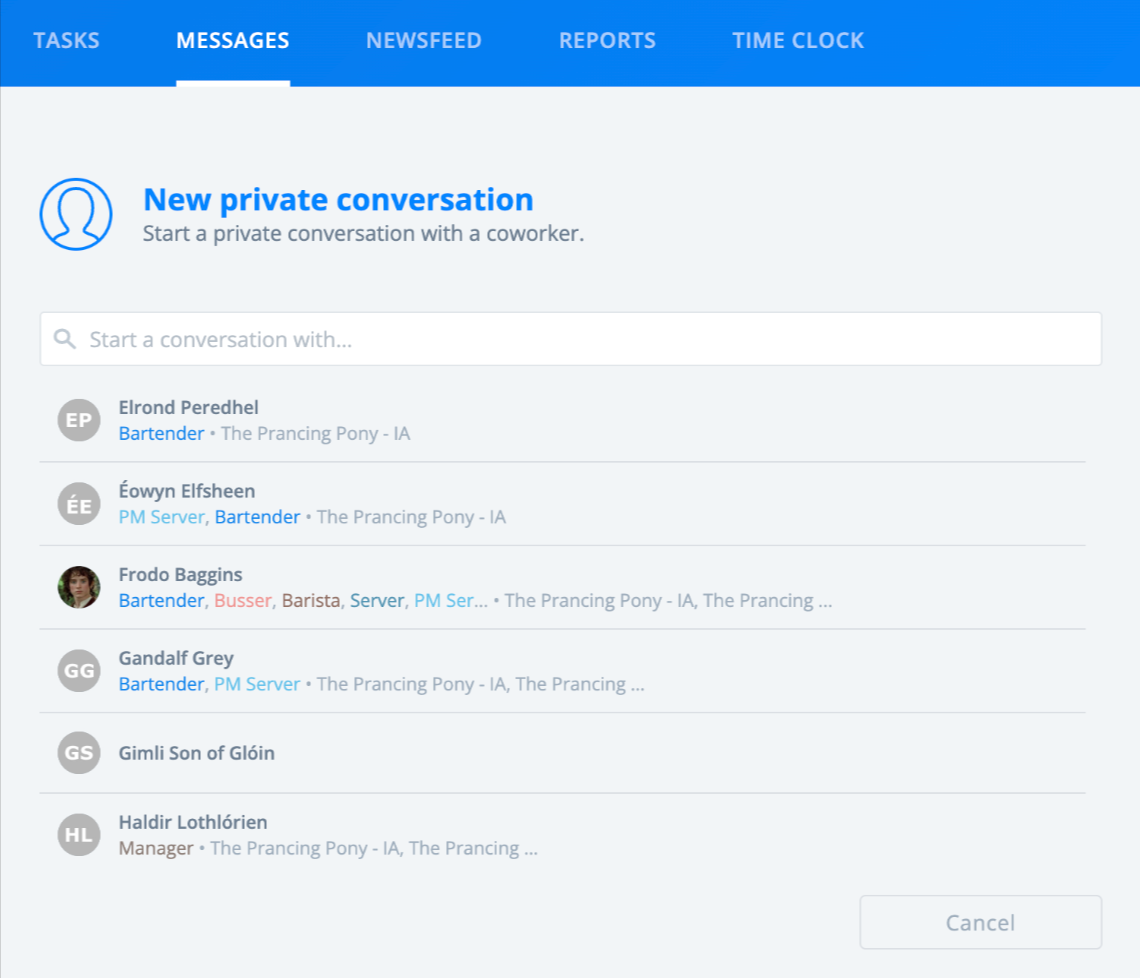Click the GG avatar for Gandalf Grey

click(x=79, y=671)
